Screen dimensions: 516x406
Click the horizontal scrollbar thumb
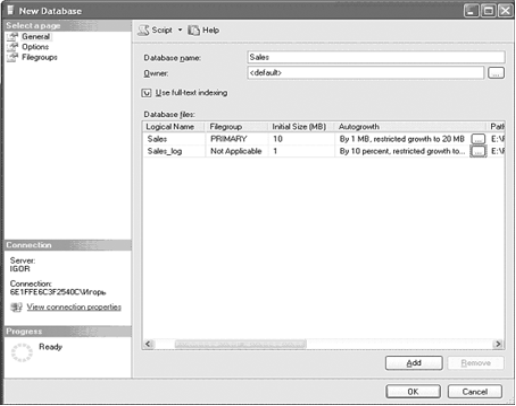[x=240, y=344]
